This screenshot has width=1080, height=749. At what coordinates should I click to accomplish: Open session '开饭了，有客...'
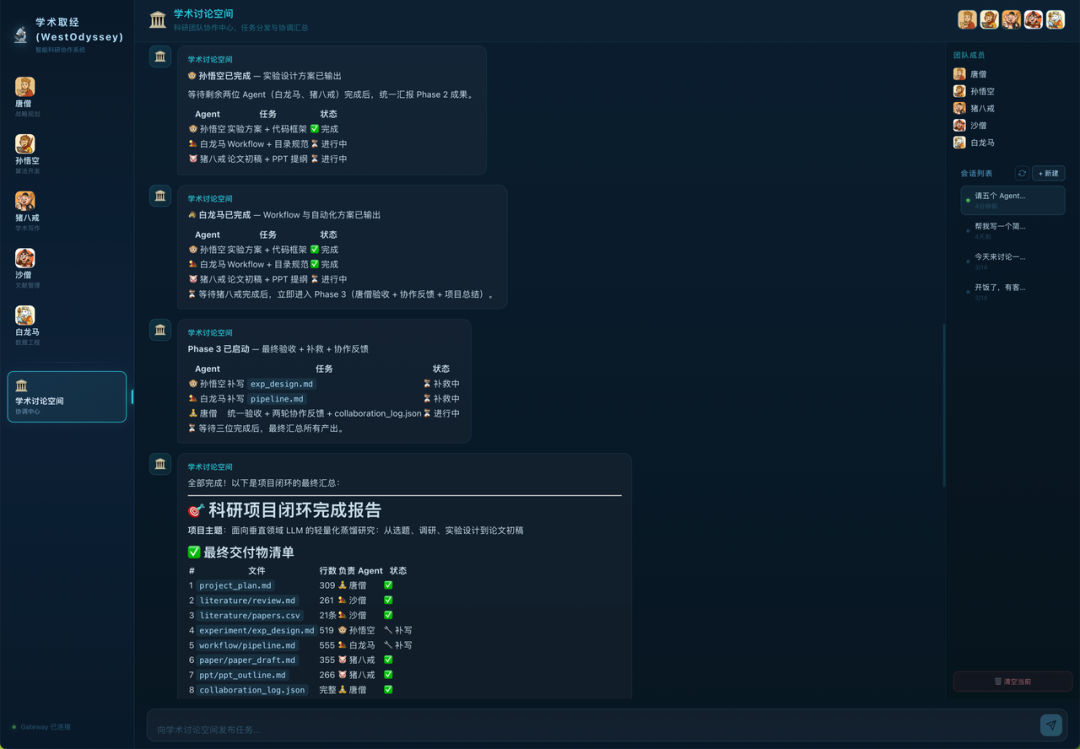coord(1012,291)
